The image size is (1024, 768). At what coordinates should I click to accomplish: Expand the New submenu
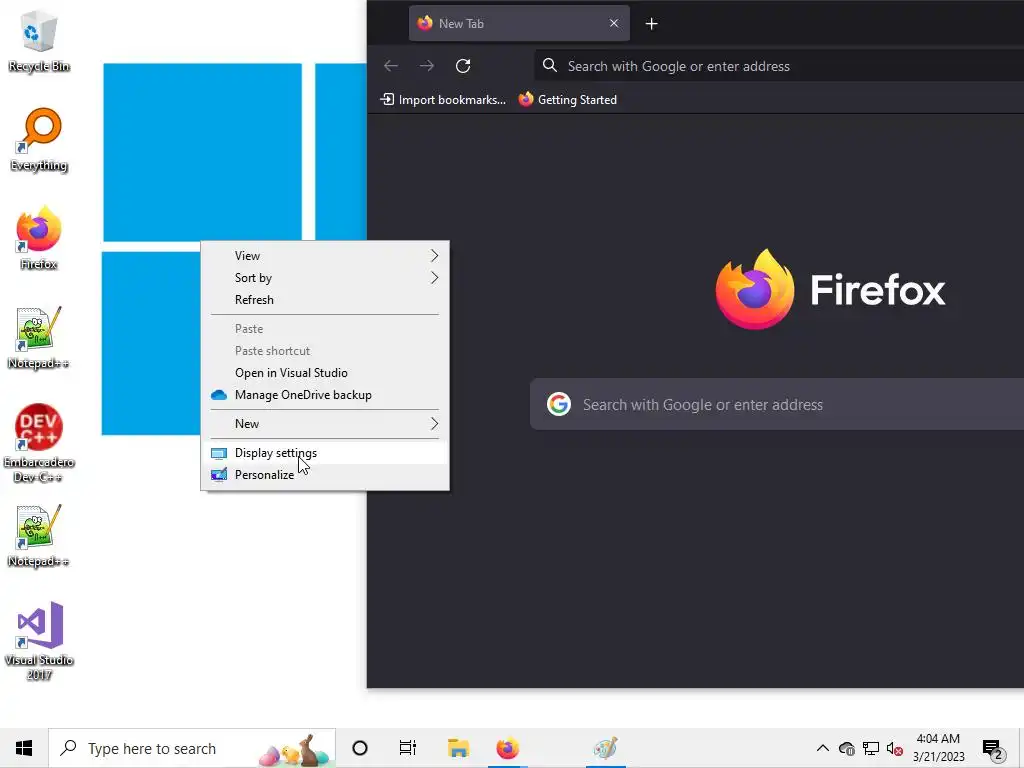coord(325,424)
